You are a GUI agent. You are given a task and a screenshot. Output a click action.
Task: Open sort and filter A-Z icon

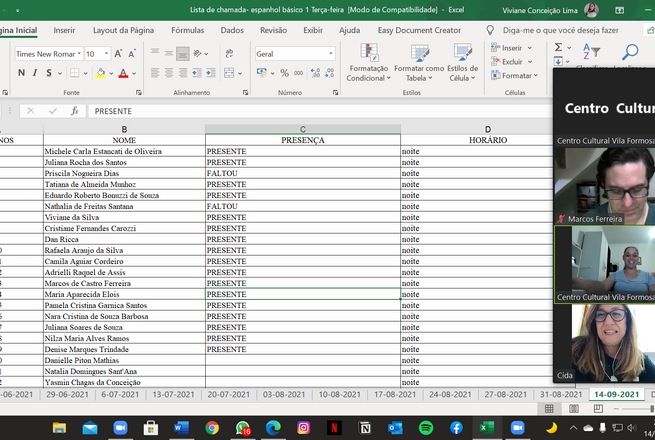[x=591, y=51]
